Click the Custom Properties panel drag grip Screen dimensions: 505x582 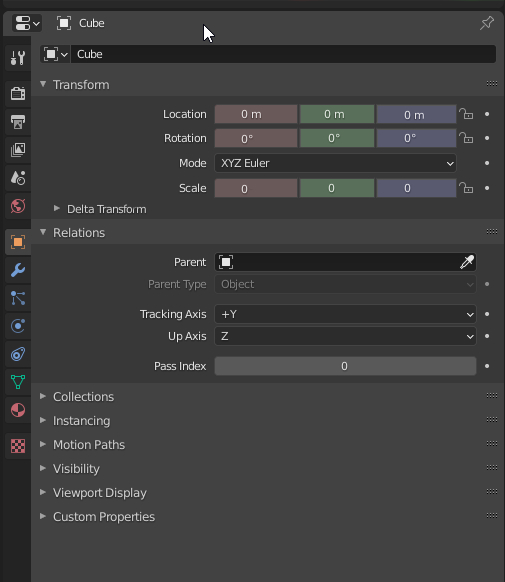tap(492, 516)
